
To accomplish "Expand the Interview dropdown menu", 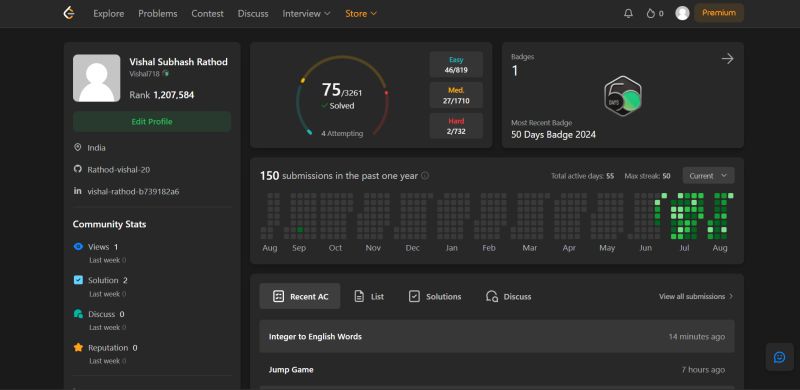I will [x=306, y=14].
